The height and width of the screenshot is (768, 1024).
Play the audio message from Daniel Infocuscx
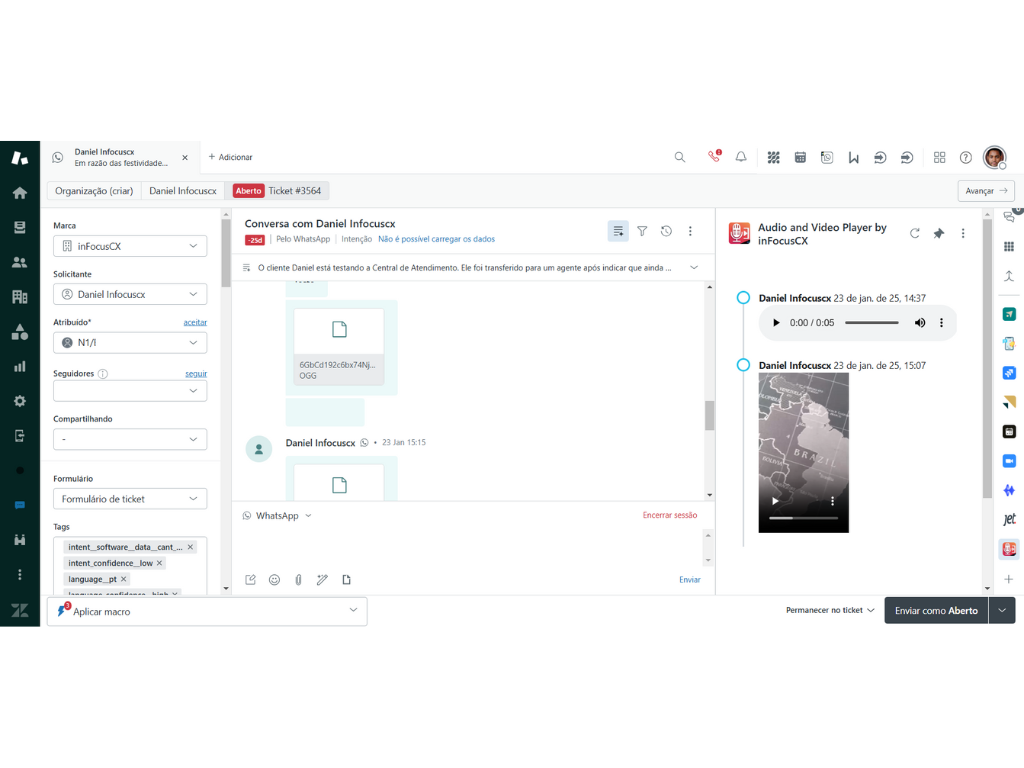pos(776,323)
